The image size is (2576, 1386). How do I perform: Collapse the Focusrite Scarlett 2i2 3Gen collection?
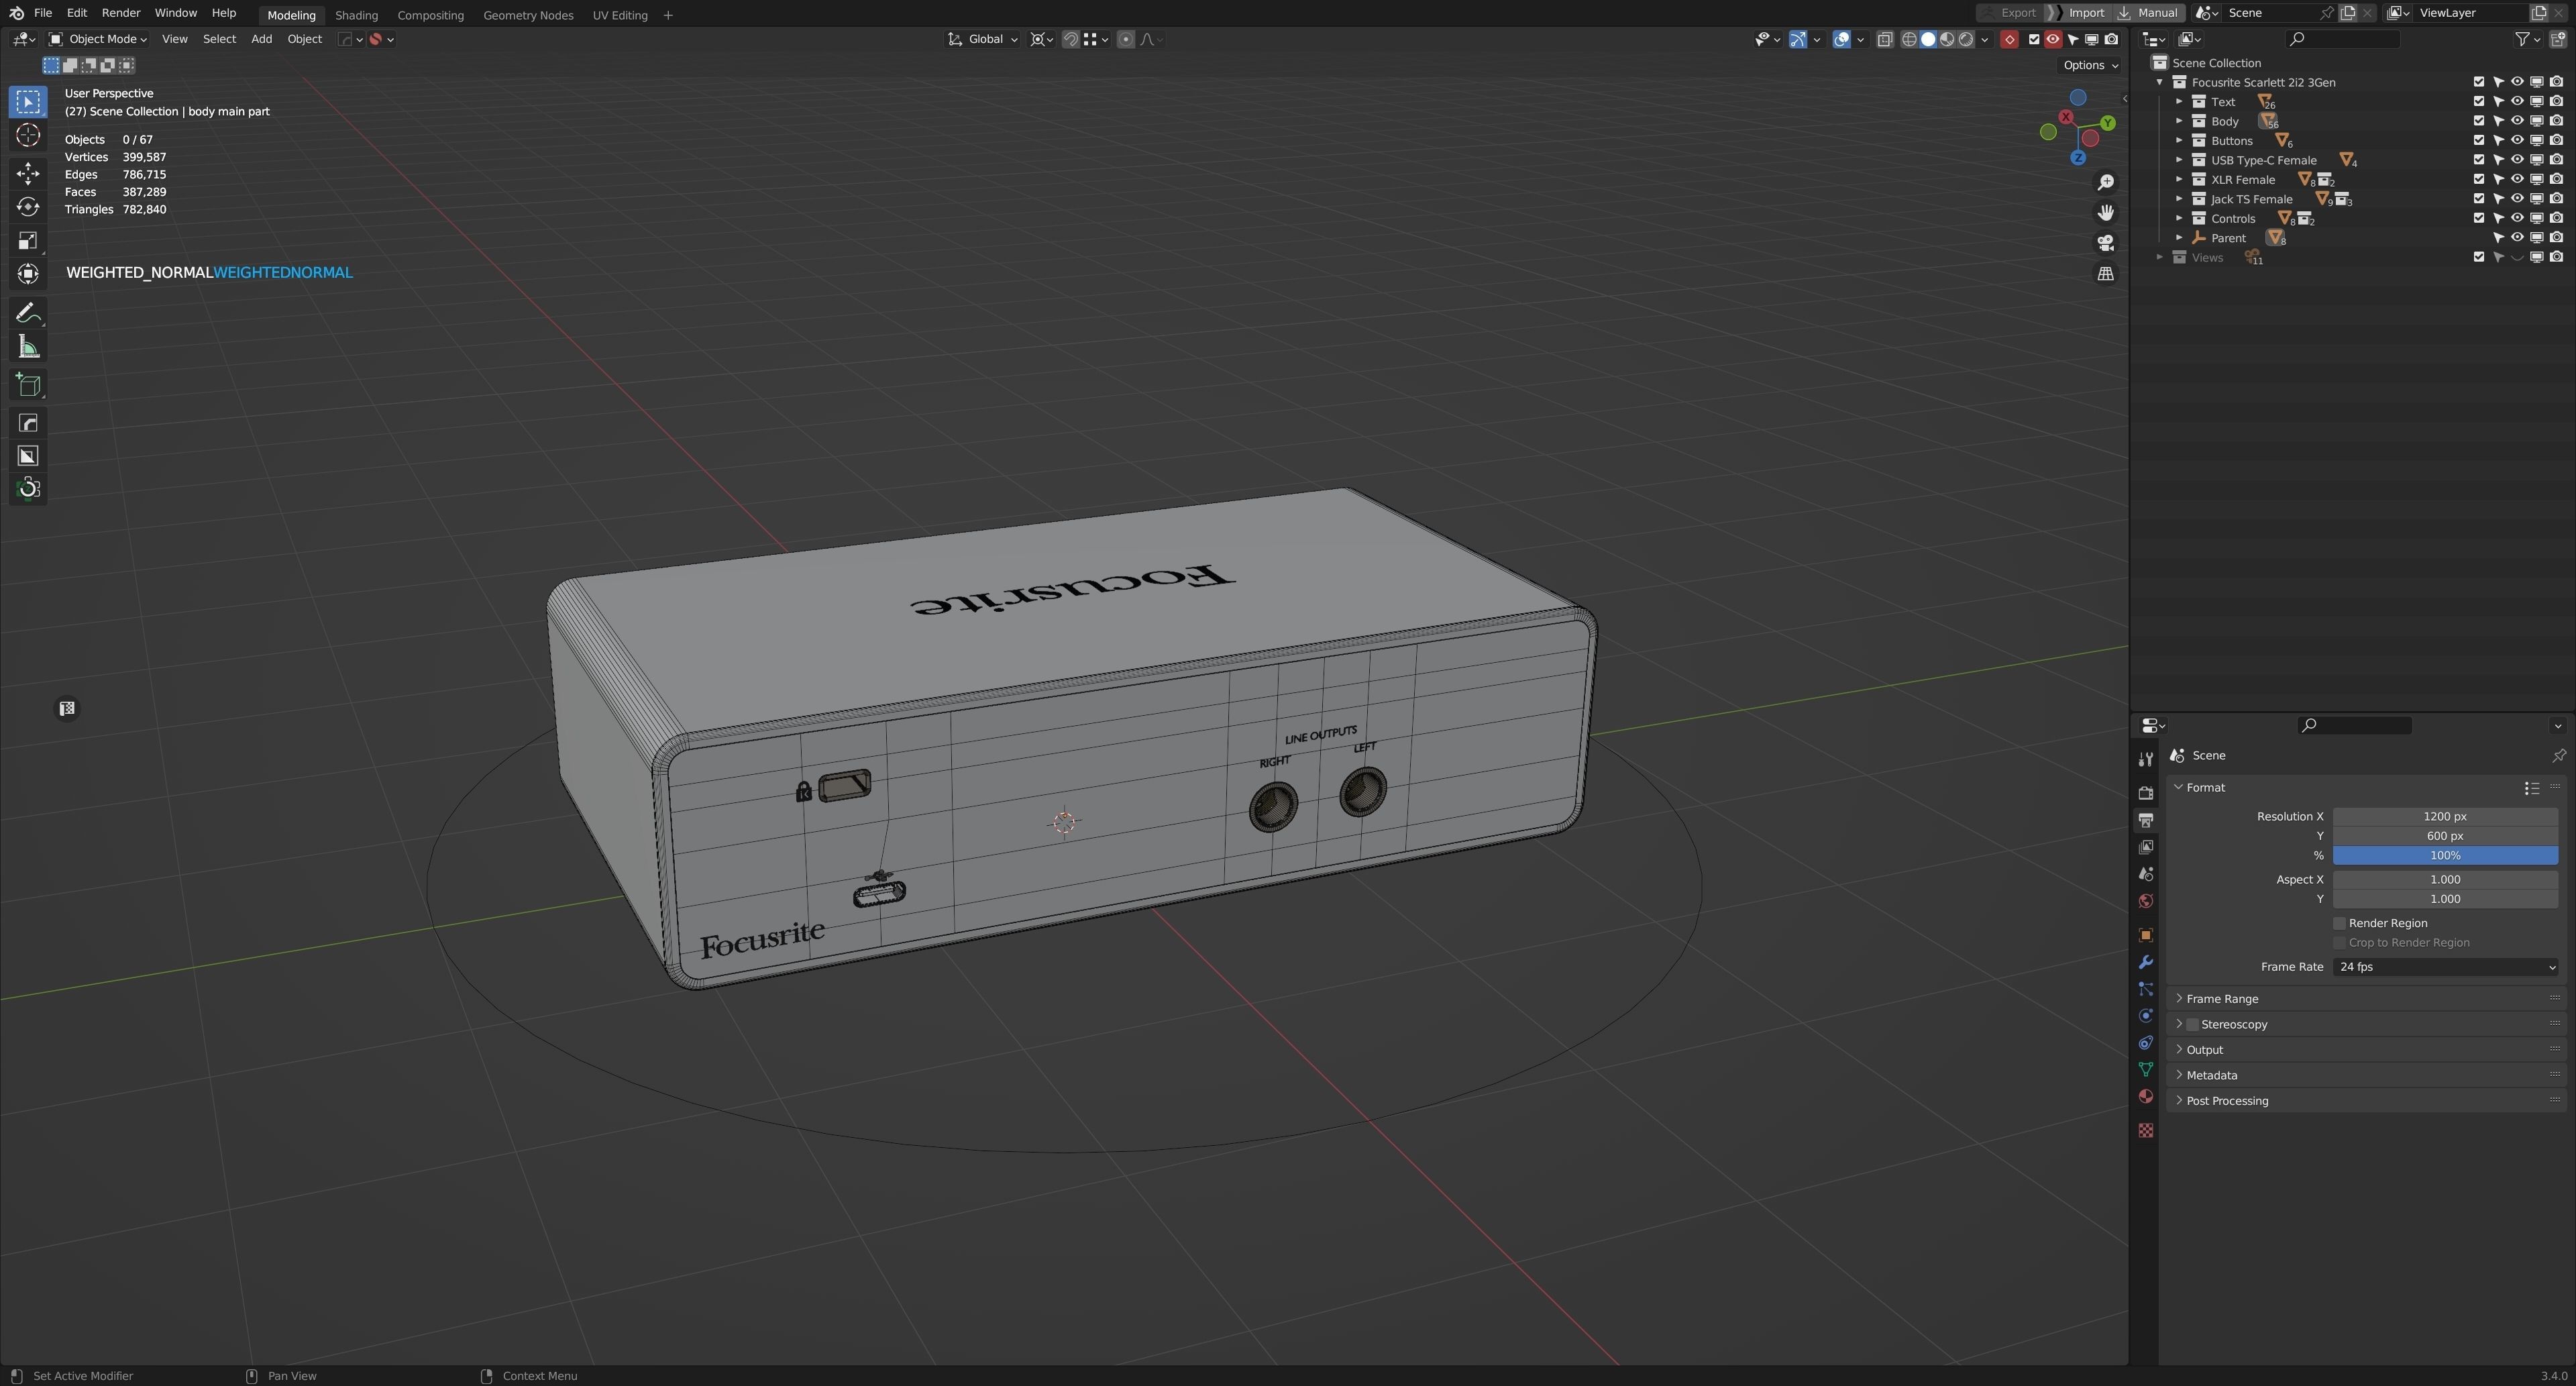tap(2160, 82)
